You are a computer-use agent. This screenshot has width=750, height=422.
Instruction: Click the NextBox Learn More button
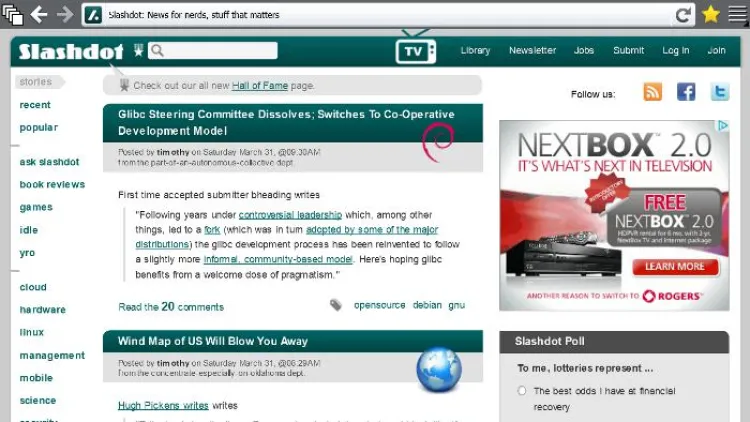674,267
